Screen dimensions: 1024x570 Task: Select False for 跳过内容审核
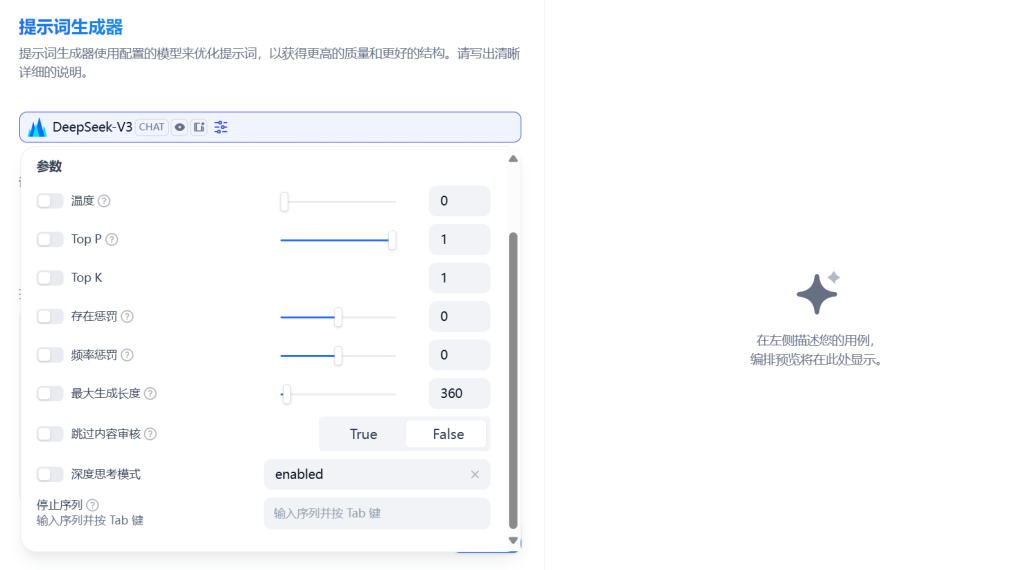pyautogui.click(x=448, y=434)
